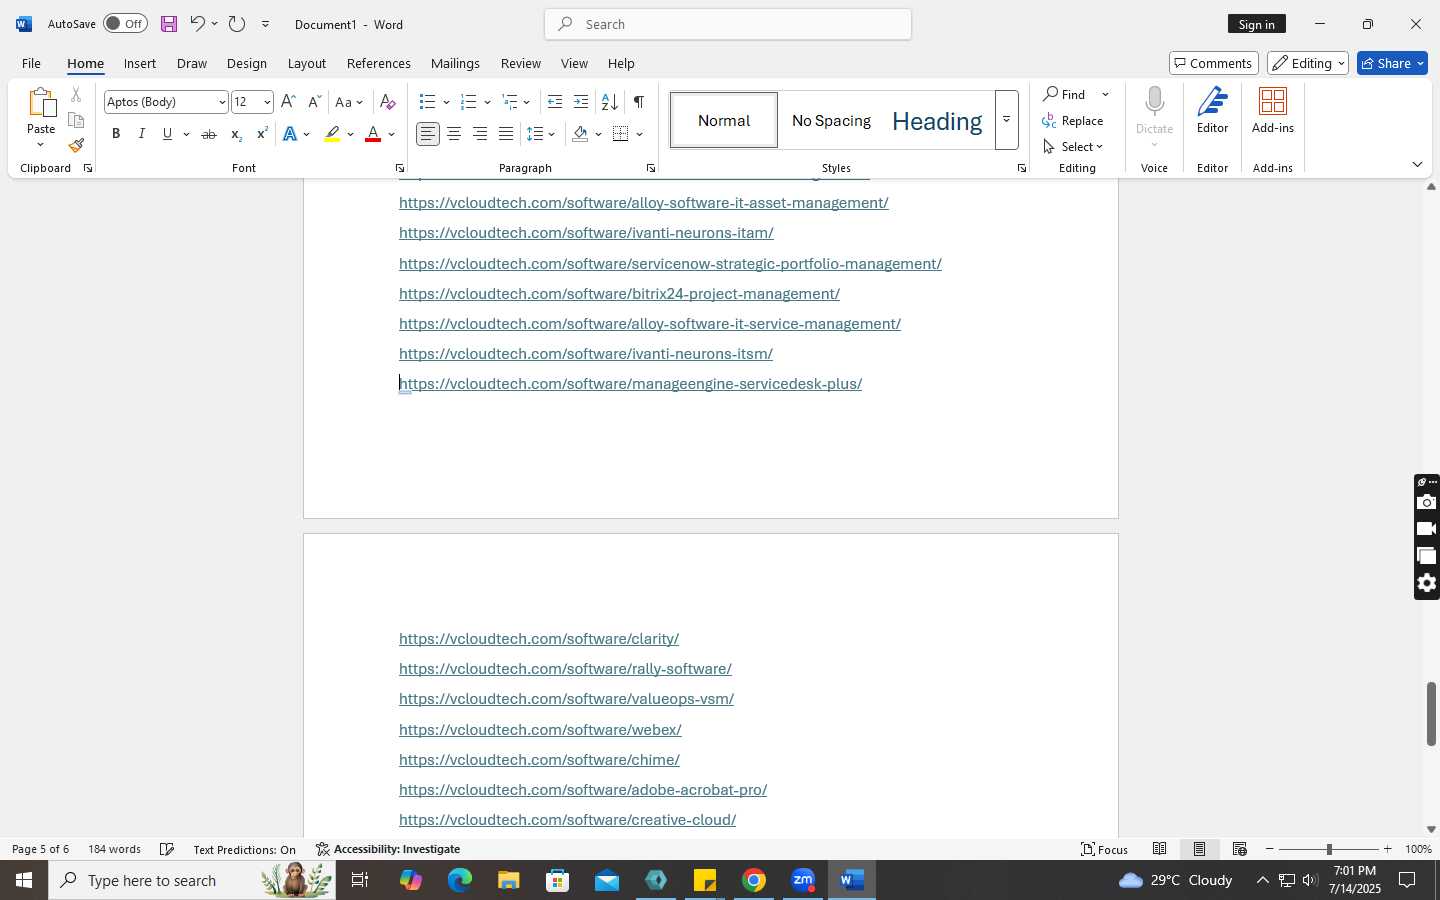Viewport: 1440px width, 900px height.
Task: Switch to Read Mode view
Action: tap(1159, 849)
